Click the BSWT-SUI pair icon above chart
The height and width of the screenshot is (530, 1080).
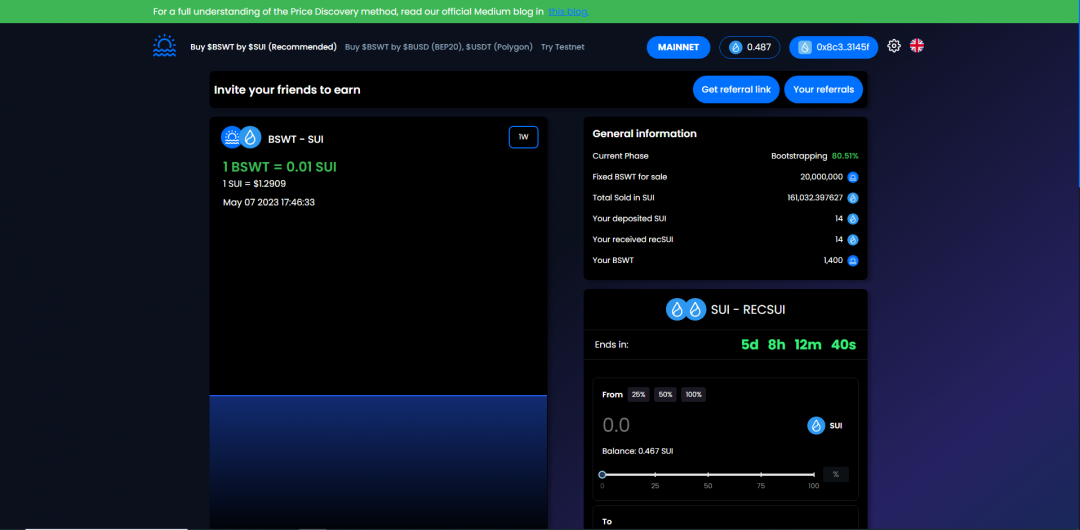click(240, 138)
